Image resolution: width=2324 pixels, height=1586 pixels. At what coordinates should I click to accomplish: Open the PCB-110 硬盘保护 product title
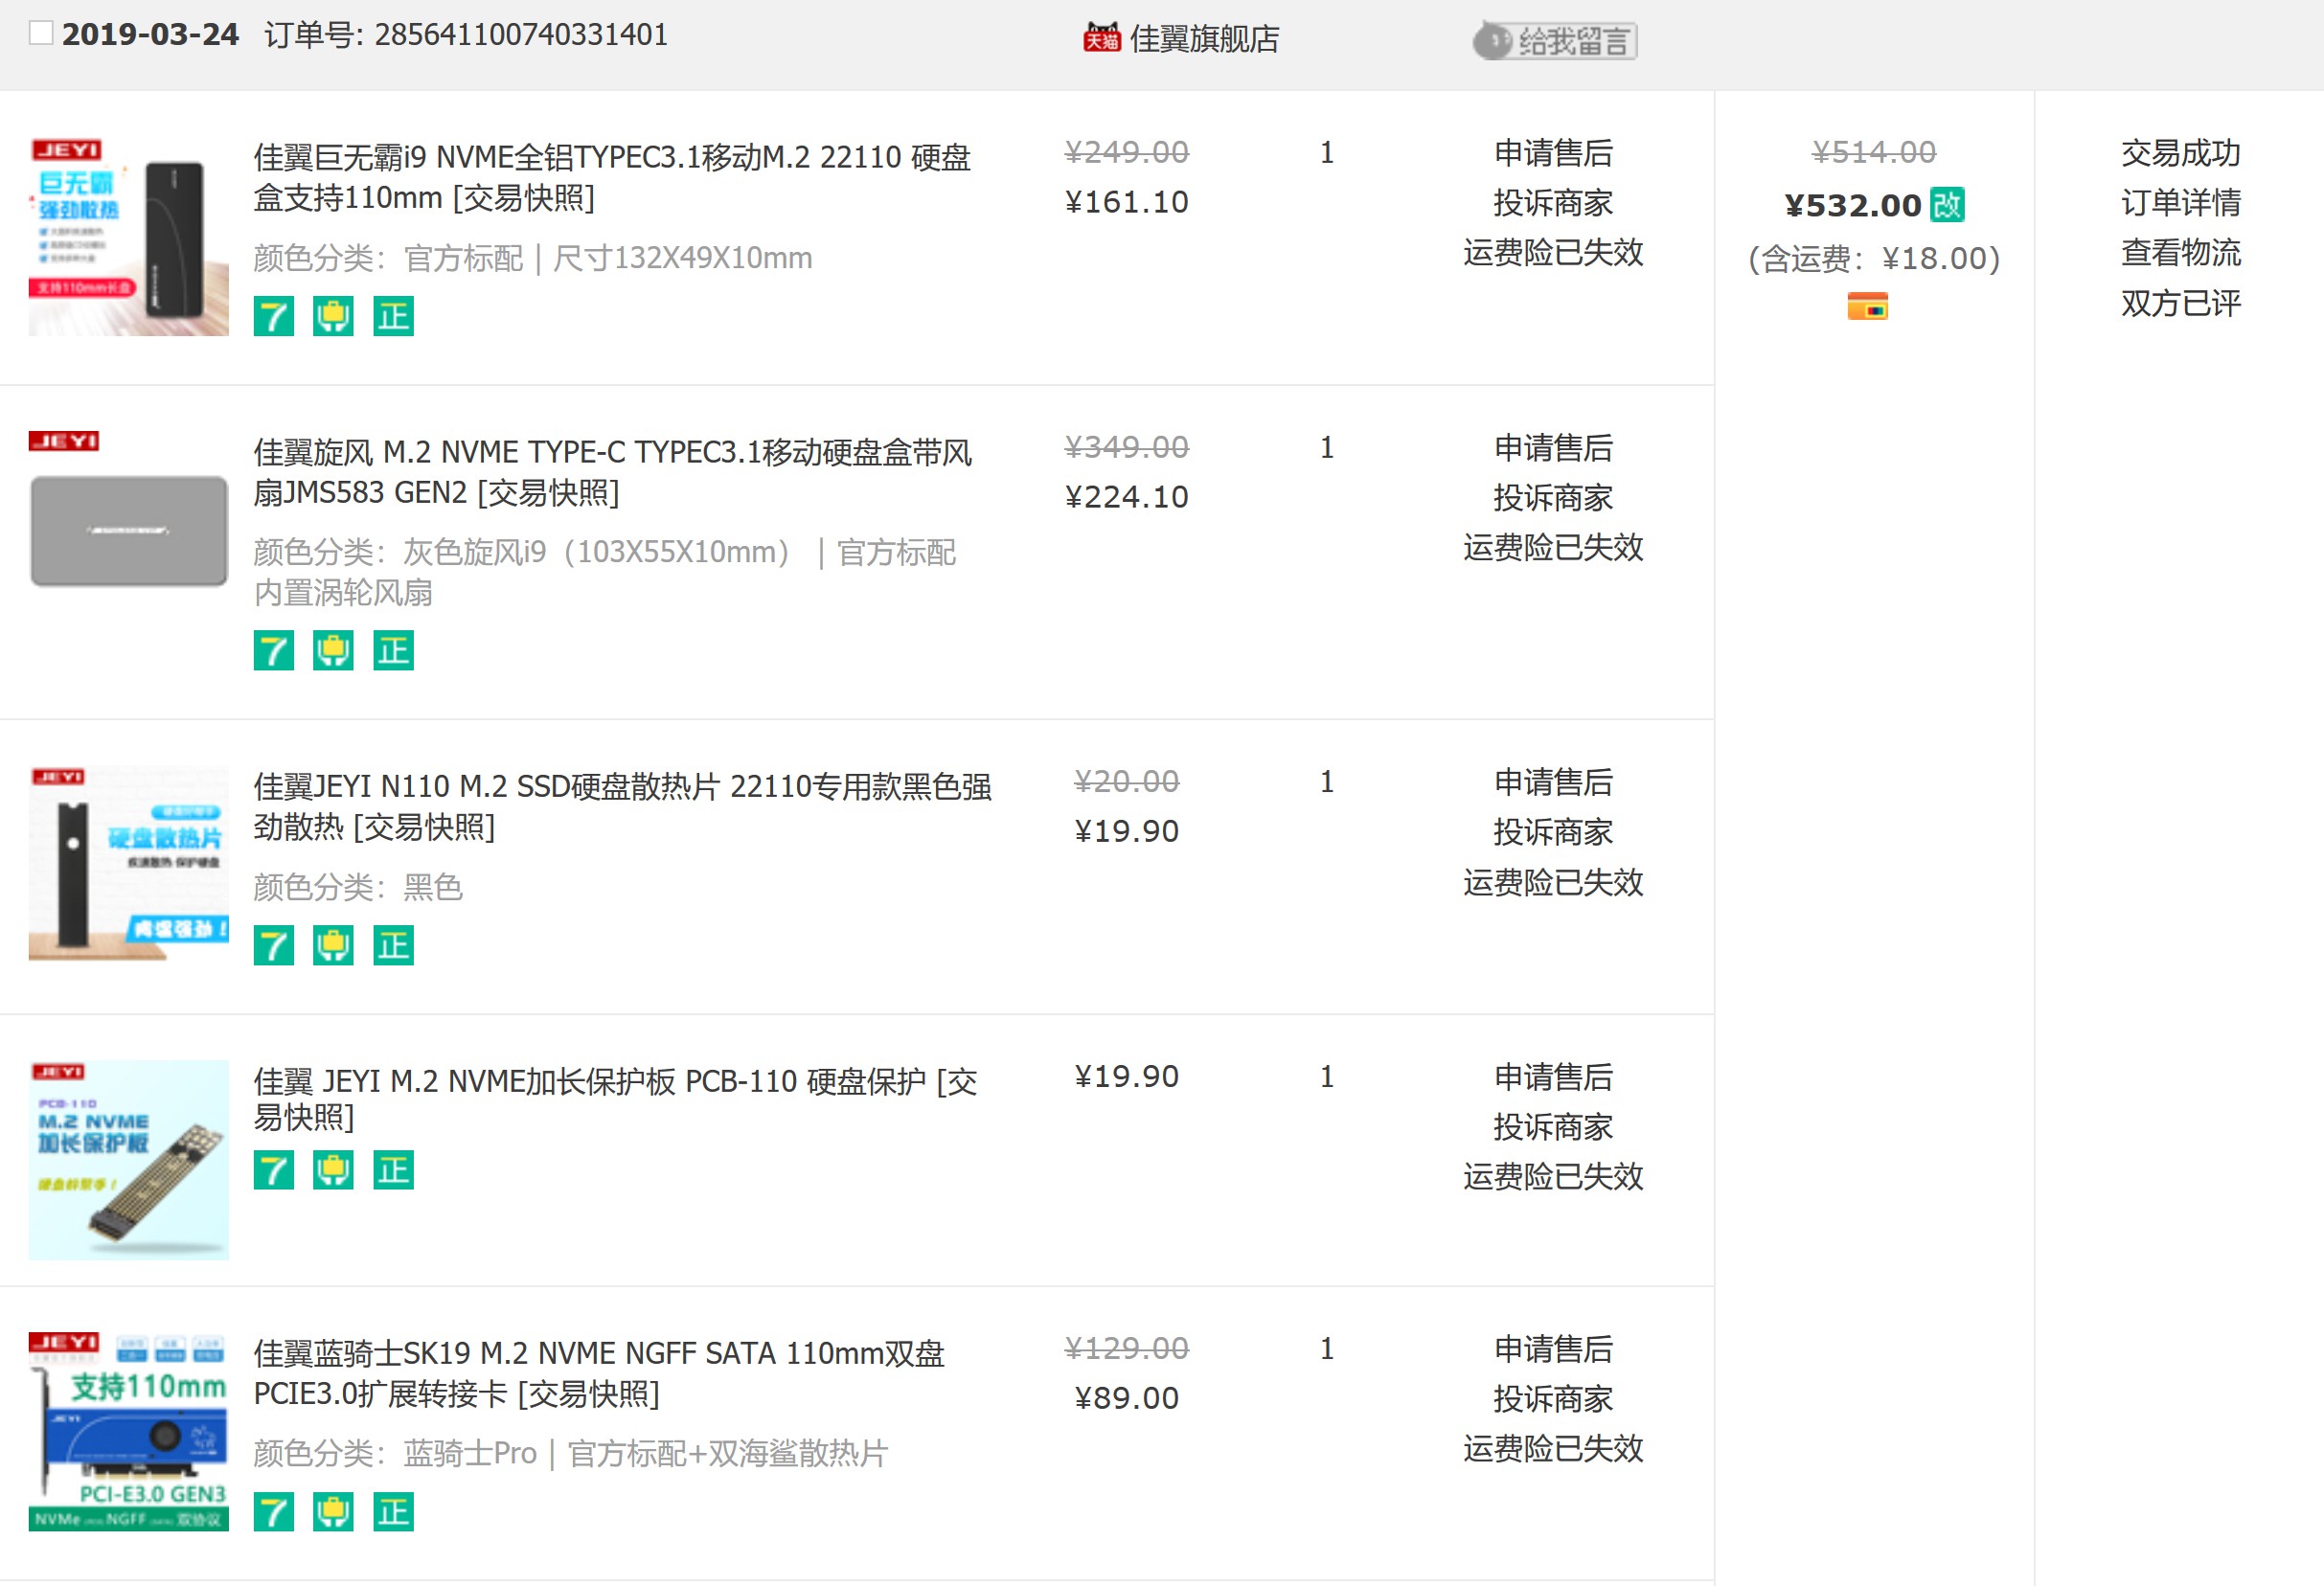point(615,1099)
